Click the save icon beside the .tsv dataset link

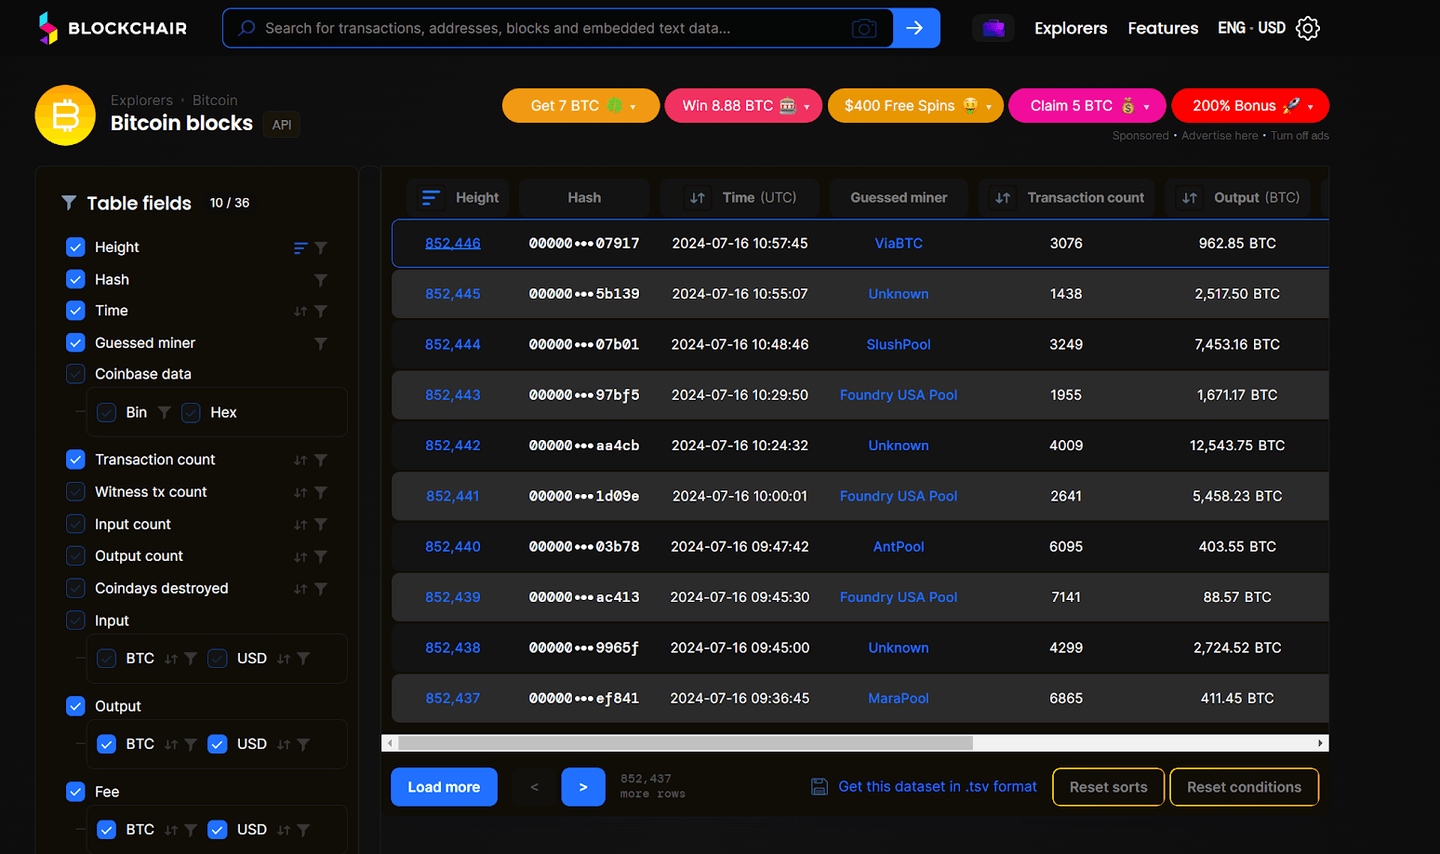pyautogui.click(x=817, y=786)
